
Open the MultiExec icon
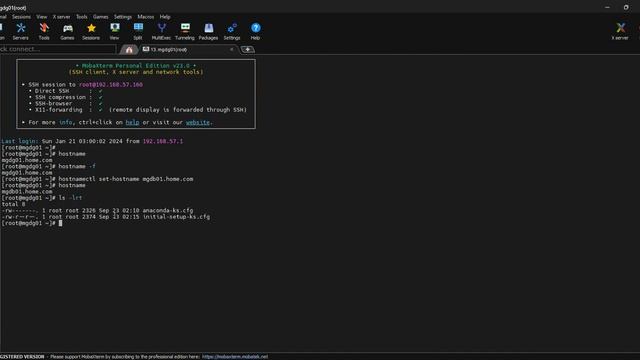coord(161,31)
